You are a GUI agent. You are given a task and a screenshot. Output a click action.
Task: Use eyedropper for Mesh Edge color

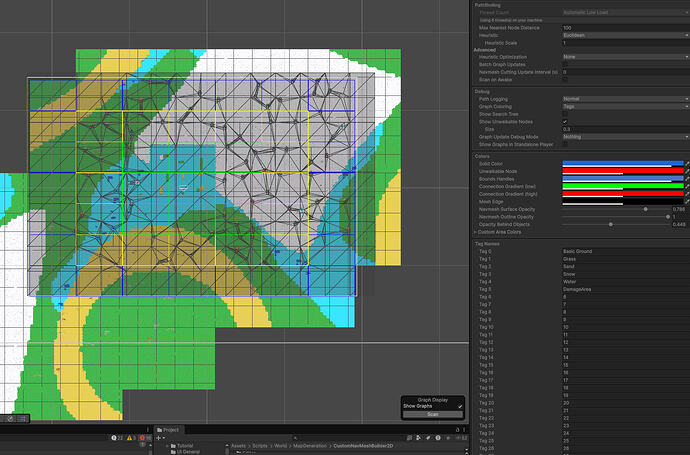click(686, 201)
